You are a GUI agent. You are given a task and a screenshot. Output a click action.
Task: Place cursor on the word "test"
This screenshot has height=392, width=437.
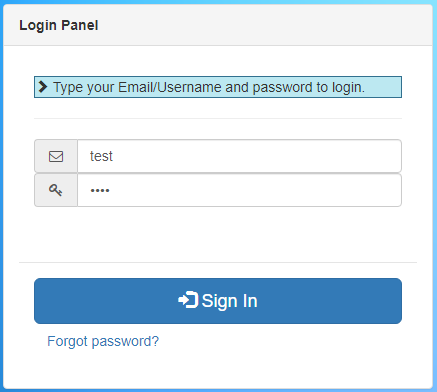tap(101, 156)
